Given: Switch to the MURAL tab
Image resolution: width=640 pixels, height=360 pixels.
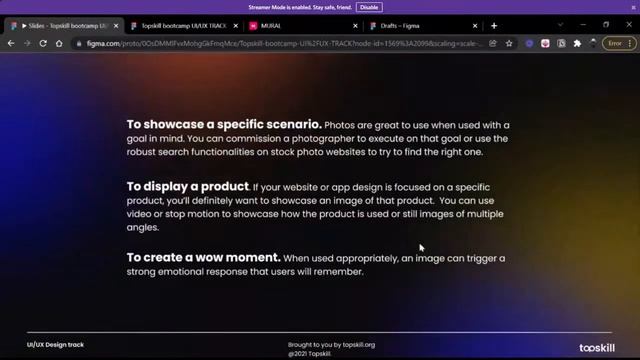Looking at the screenshot, I should point(303,26).
